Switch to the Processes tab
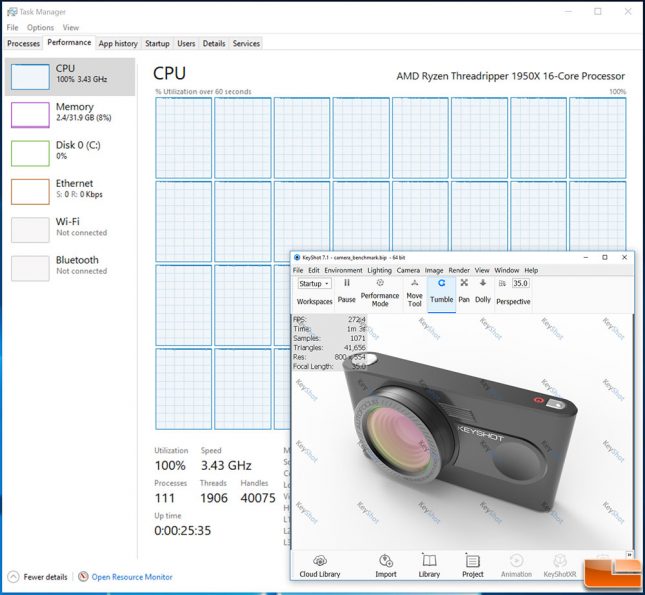 pos(23,44)
